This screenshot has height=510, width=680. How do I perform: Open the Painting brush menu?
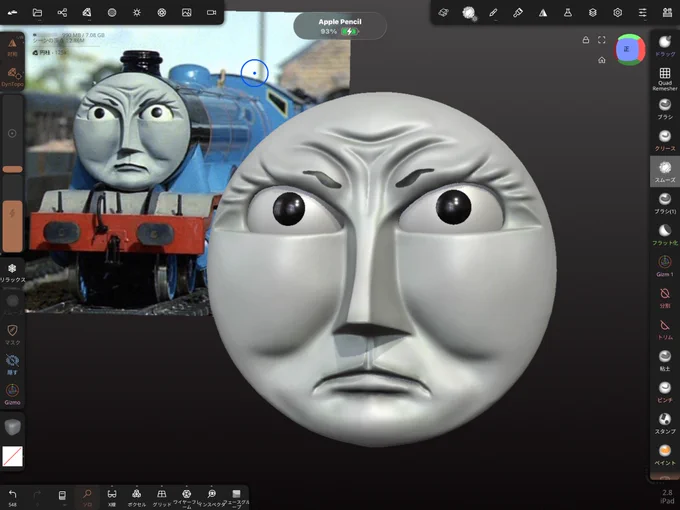(x=518, y=13)
